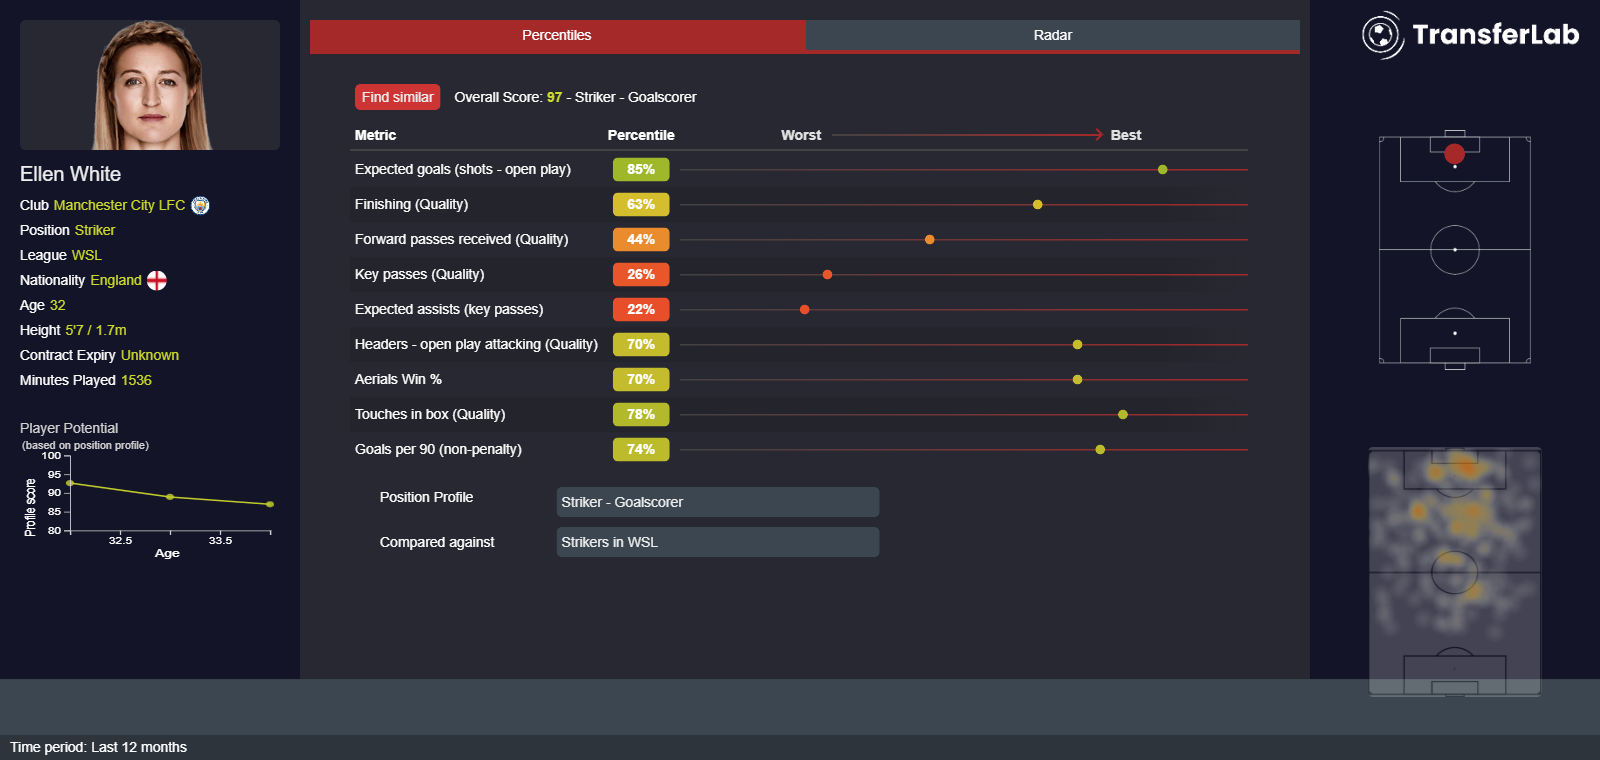This screenshot has height=760, width=1600.
Task: Click the Key passes (Quality) metric label
Action: point(419,275)
